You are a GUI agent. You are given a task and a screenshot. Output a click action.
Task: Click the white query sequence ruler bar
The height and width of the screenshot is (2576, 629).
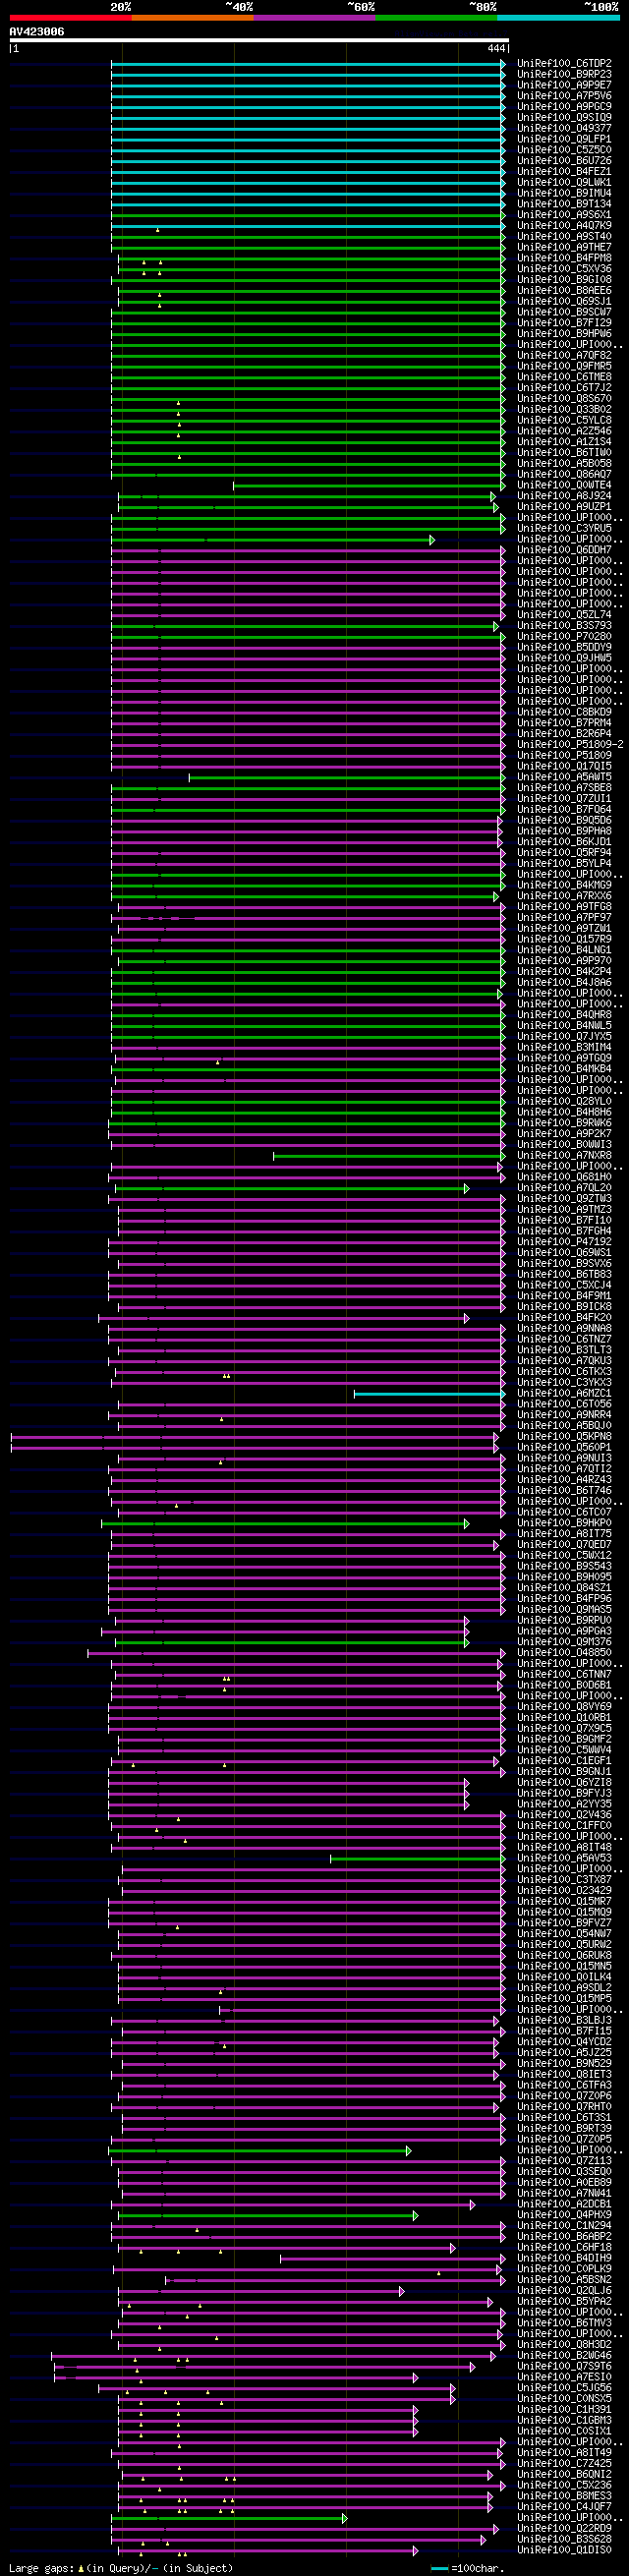[259, 41]
